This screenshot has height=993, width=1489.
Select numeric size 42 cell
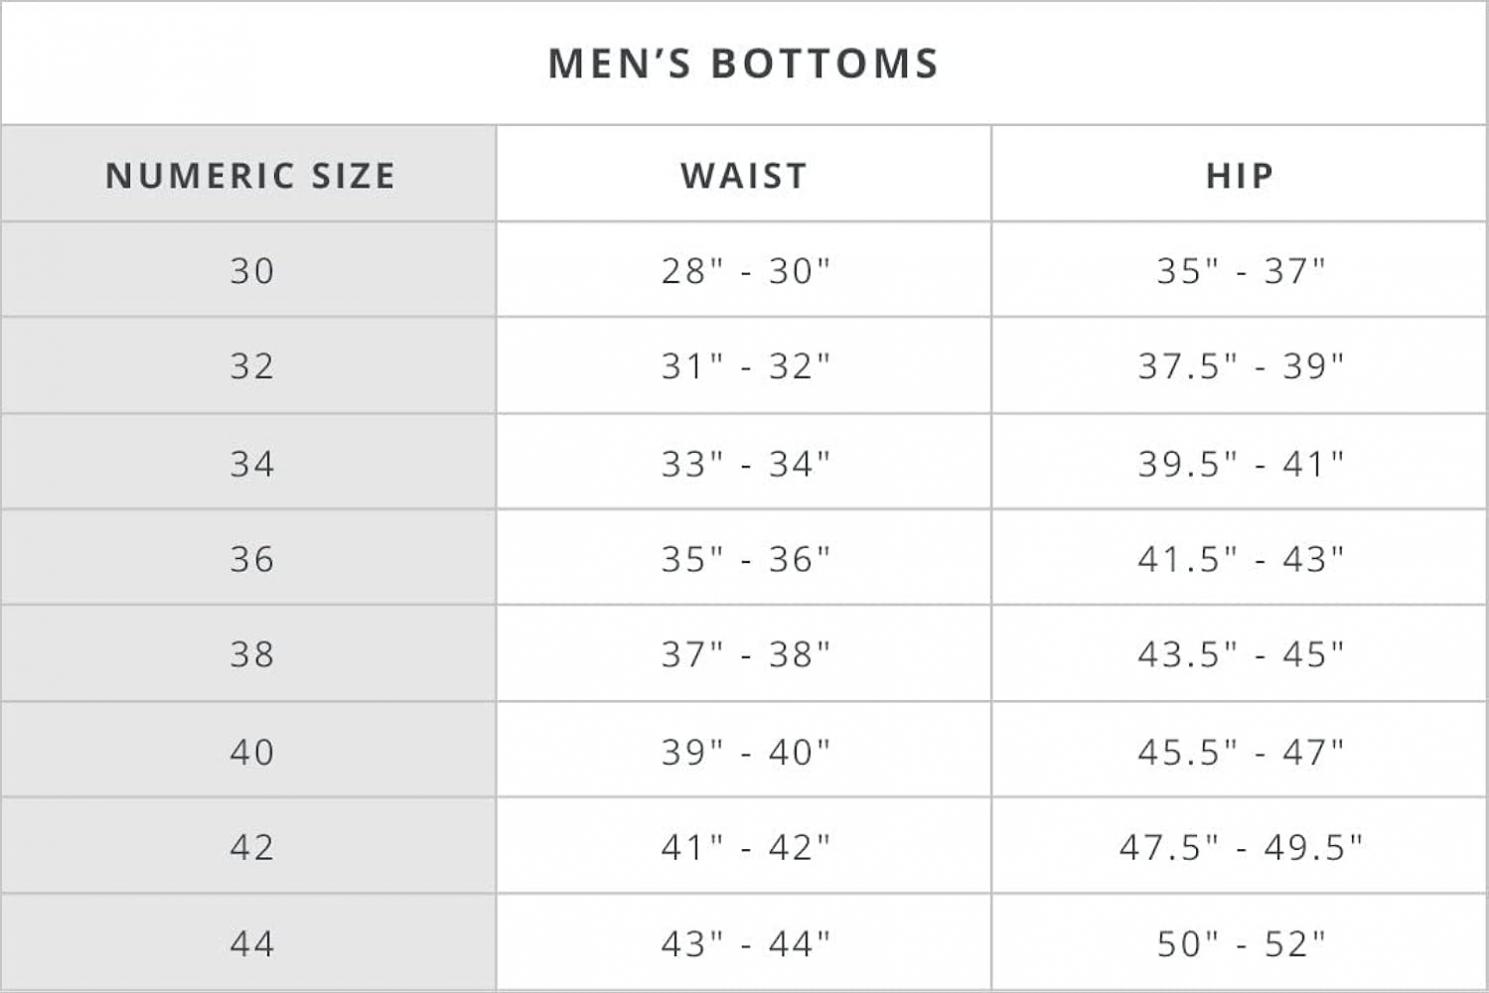(251, 847)
